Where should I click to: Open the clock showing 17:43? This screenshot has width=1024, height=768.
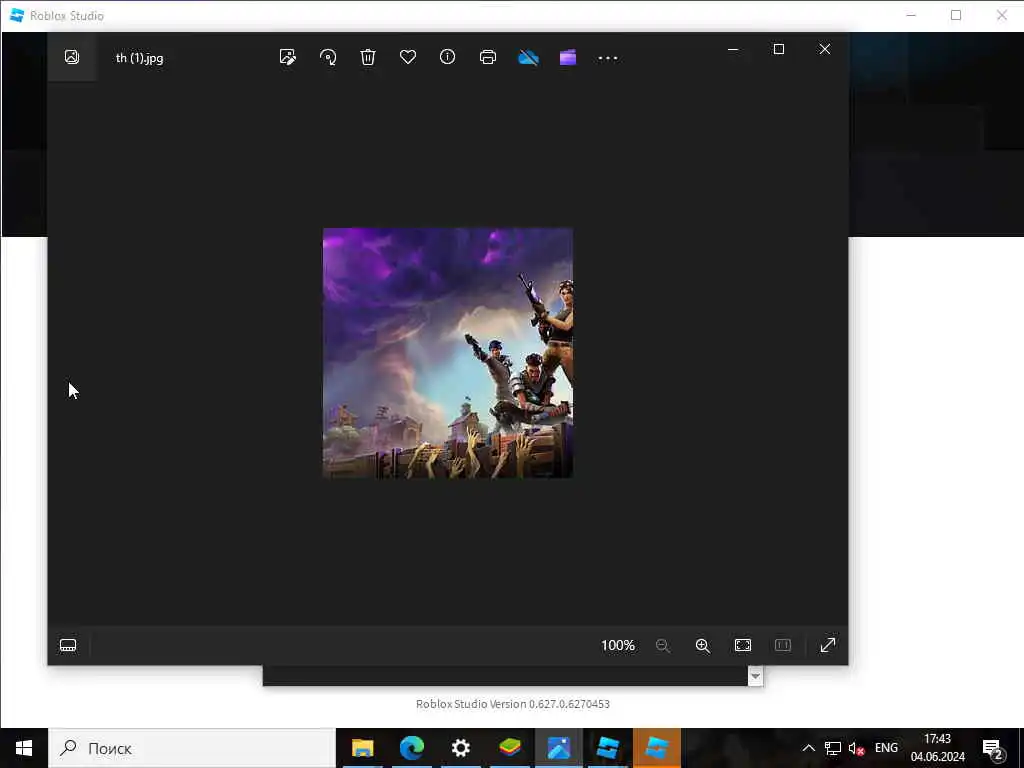937,748
